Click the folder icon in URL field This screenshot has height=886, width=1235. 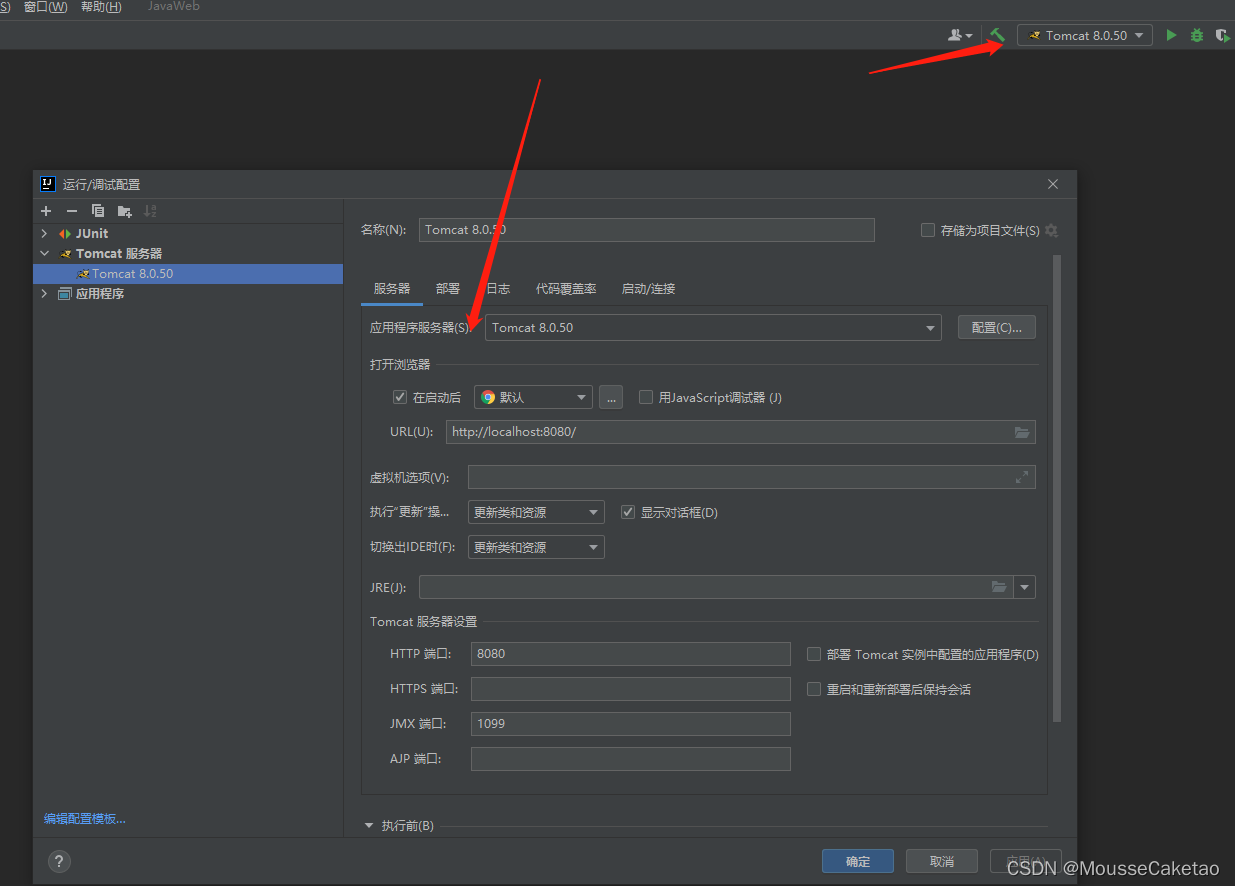[1021, 432]
